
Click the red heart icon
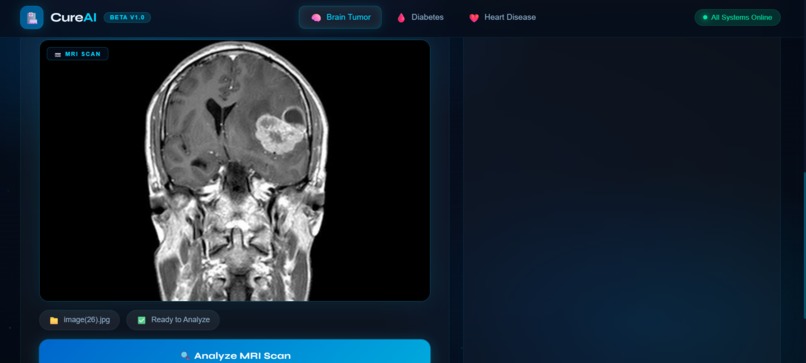474,18
